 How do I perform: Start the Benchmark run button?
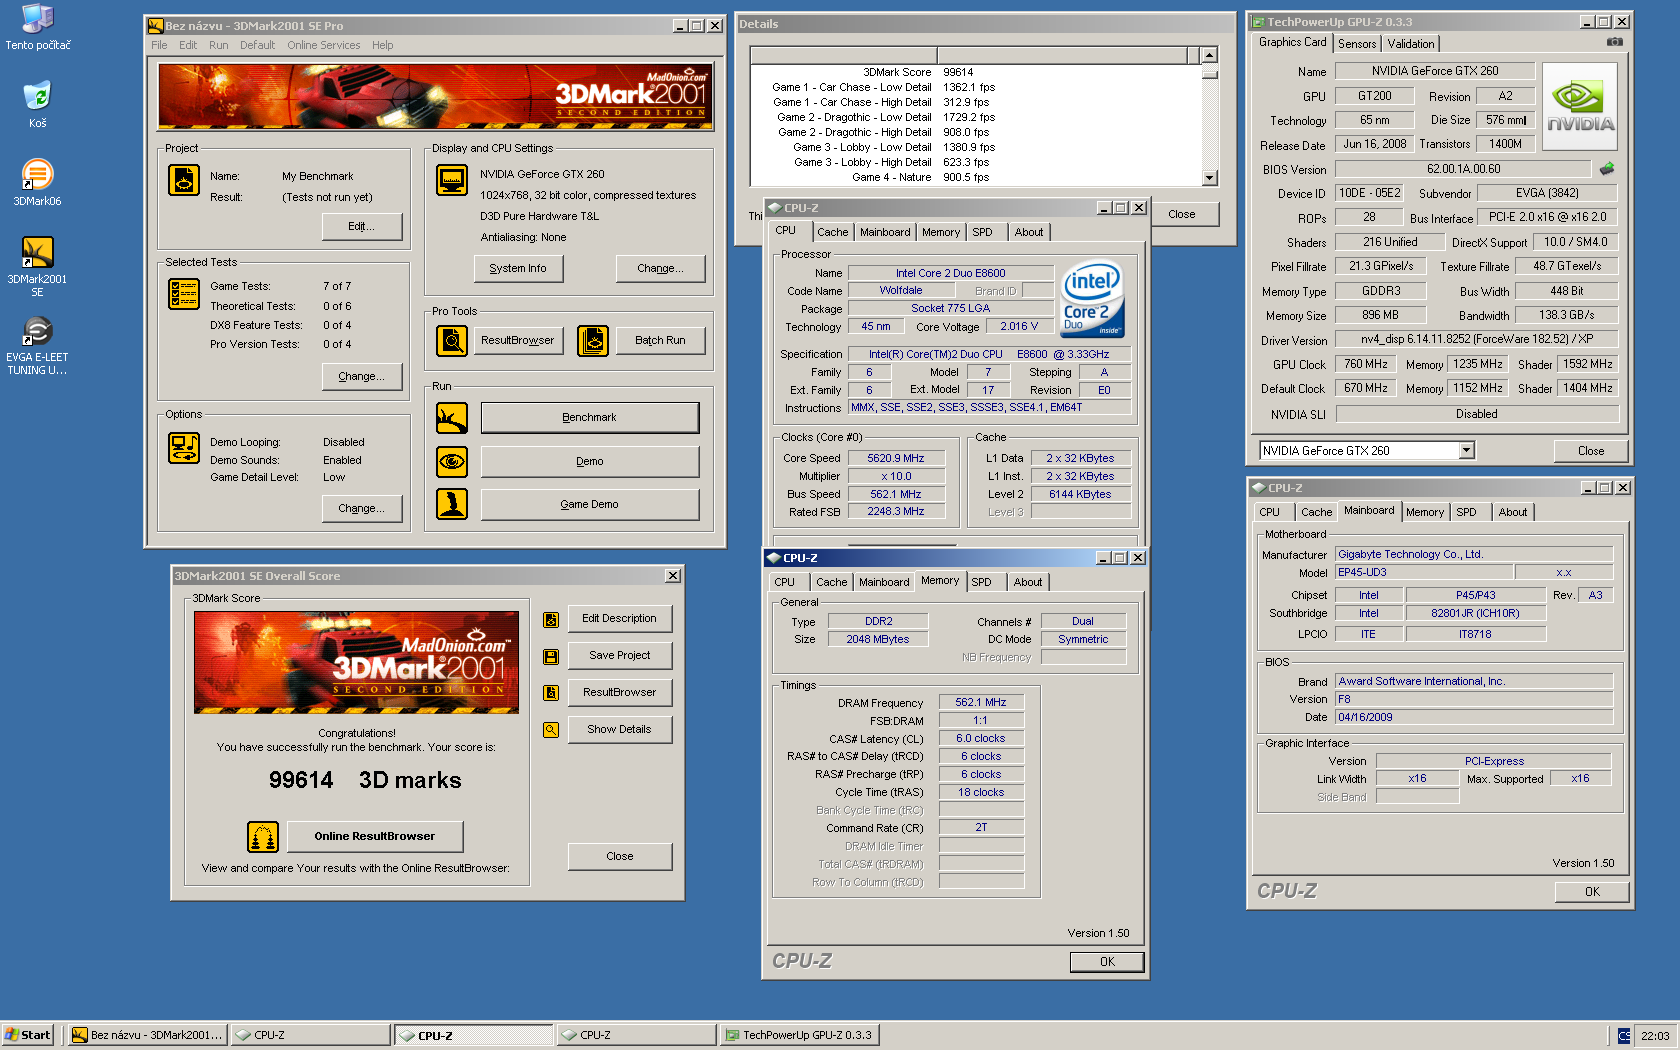coord(590,418)
